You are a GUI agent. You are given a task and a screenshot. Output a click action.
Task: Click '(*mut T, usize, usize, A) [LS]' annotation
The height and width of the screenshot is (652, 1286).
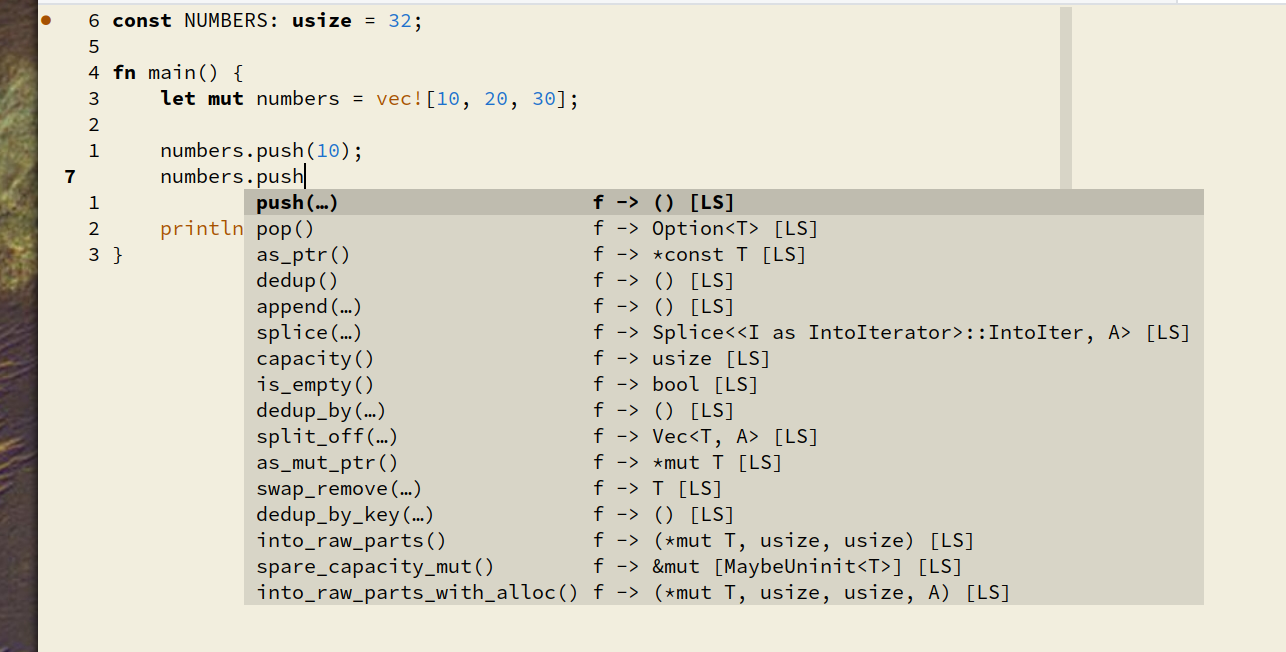831,593
